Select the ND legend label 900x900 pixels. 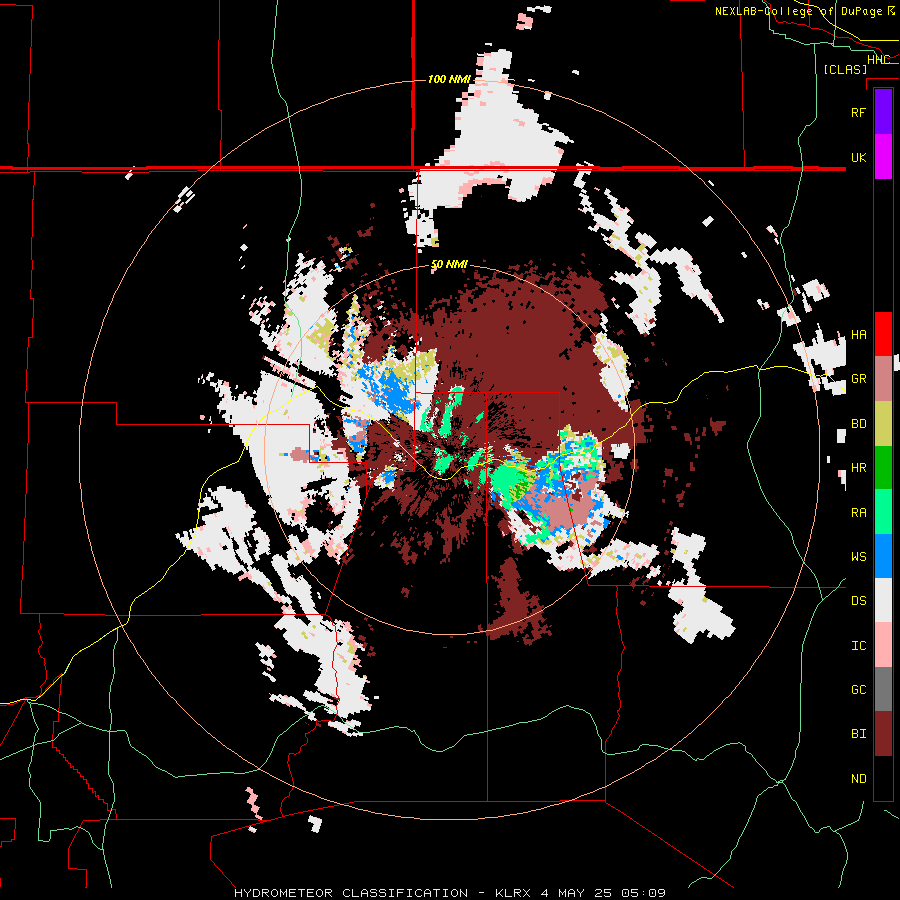[x=858, y=779]
